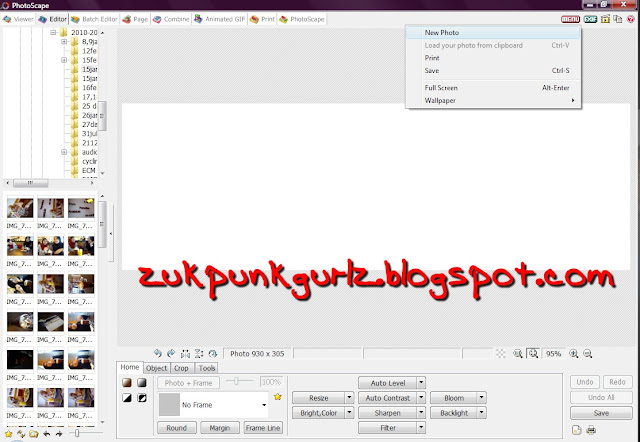Apply the sepia tone icon in Home tab
640x442 pixels.
pos(127,382)
